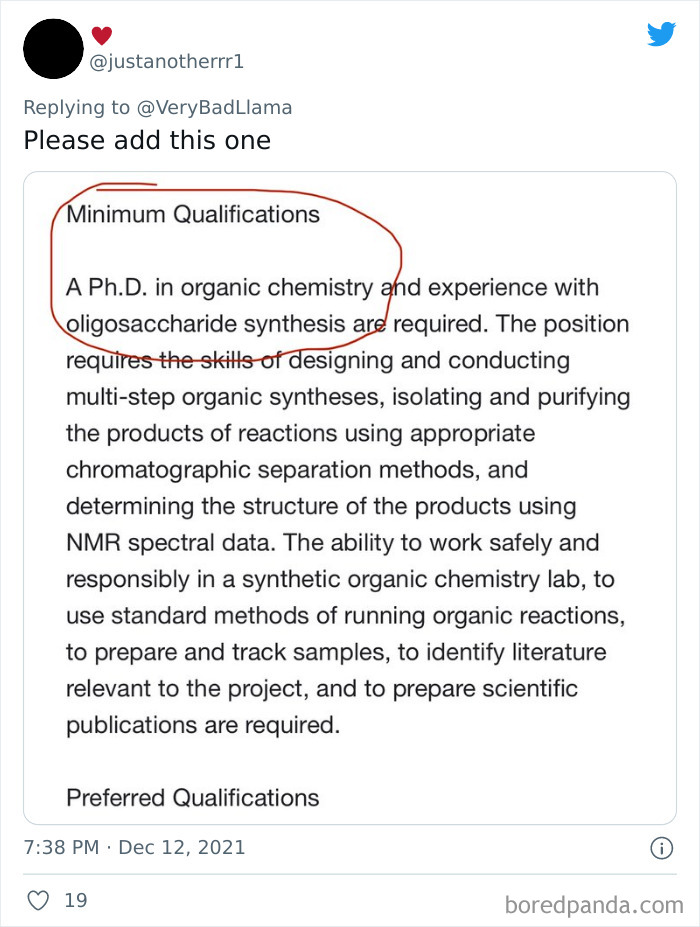The image size is (700, 927).
Task: Click the Twitter bird logo
Action: [x=661, y=35]
